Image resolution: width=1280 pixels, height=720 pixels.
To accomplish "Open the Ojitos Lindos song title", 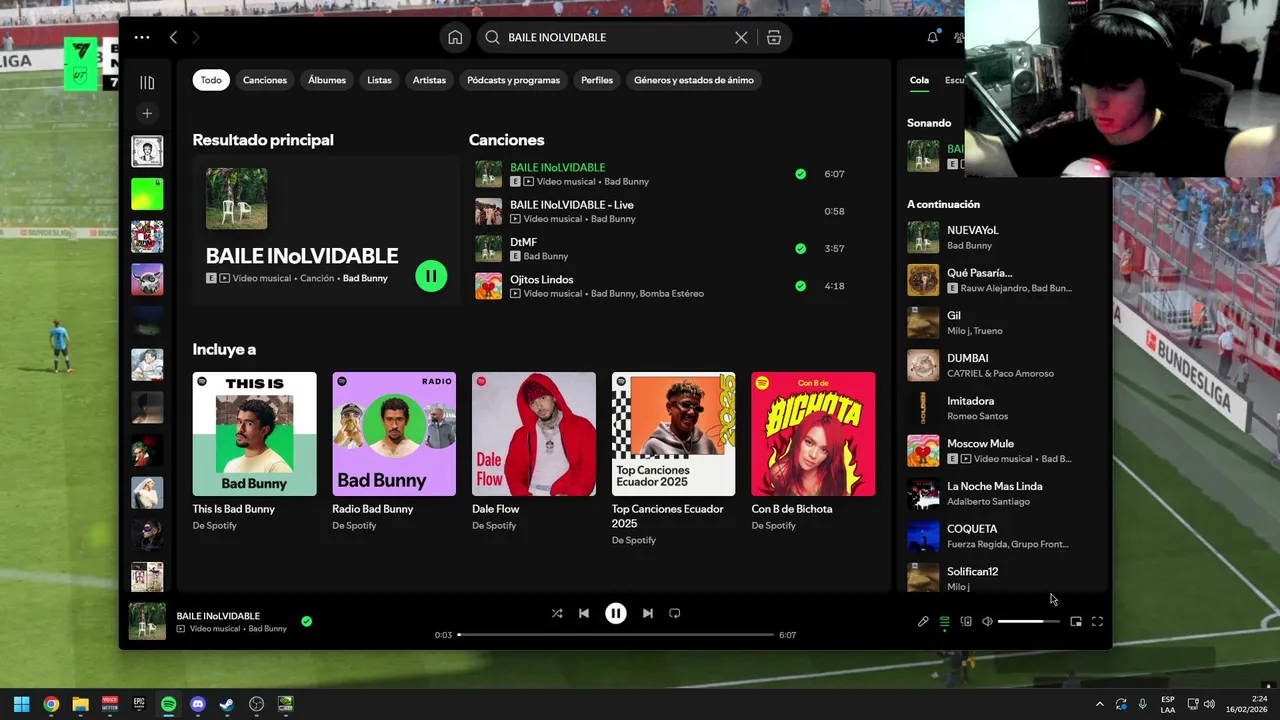I will [542, 280].
